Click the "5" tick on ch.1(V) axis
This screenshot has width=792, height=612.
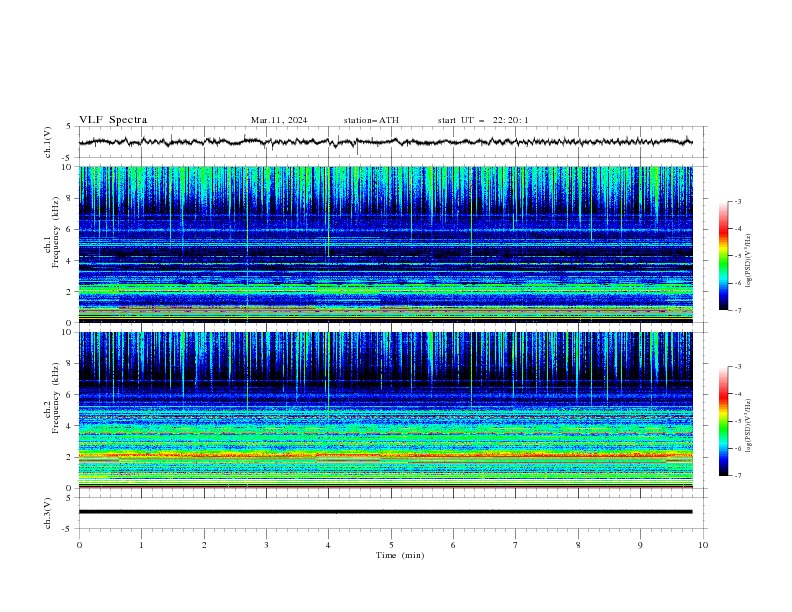69,126
